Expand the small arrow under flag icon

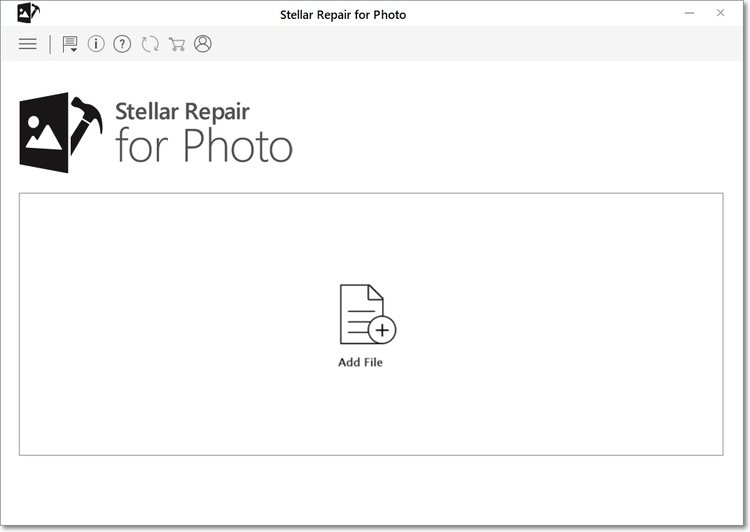coord(74,50)
